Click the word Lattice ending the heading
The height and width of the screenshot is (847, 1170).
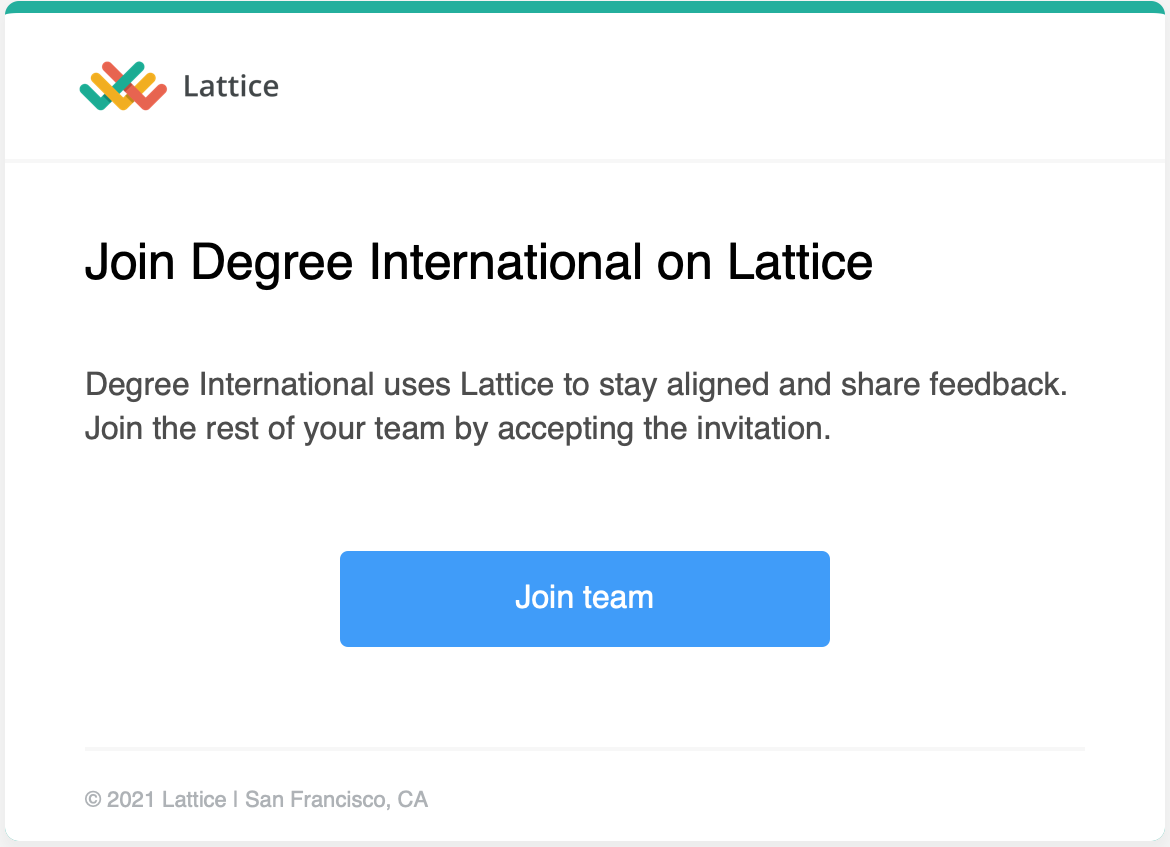tap(800, 262)
